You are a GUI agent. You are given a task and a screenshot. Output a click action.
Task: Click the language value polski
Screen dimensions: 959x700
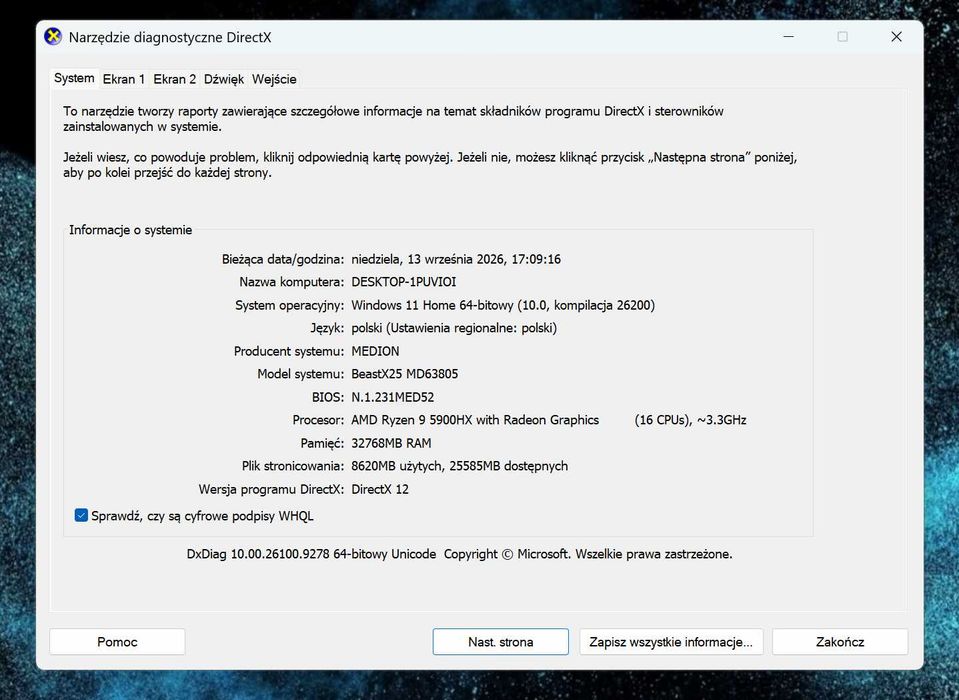454,328
